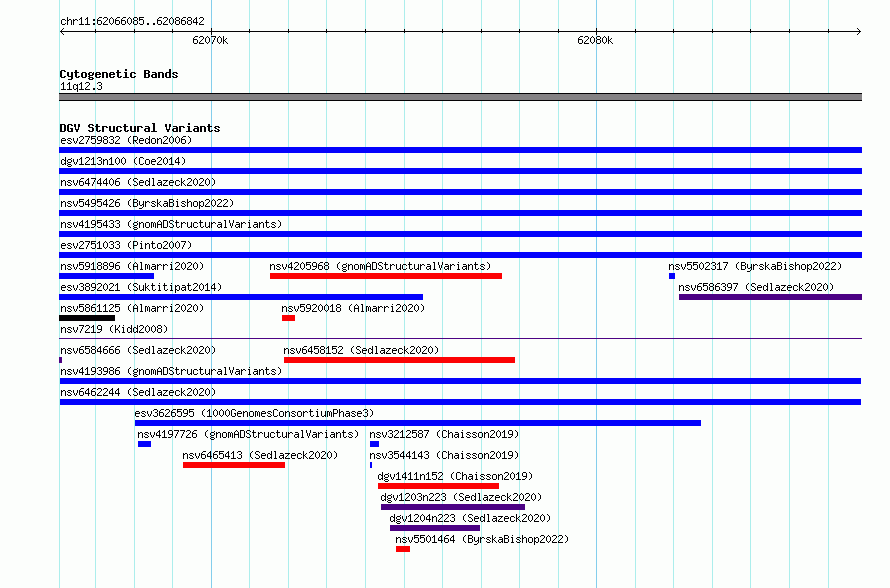Click the blue bar for esv3626595

pos(418,423)
